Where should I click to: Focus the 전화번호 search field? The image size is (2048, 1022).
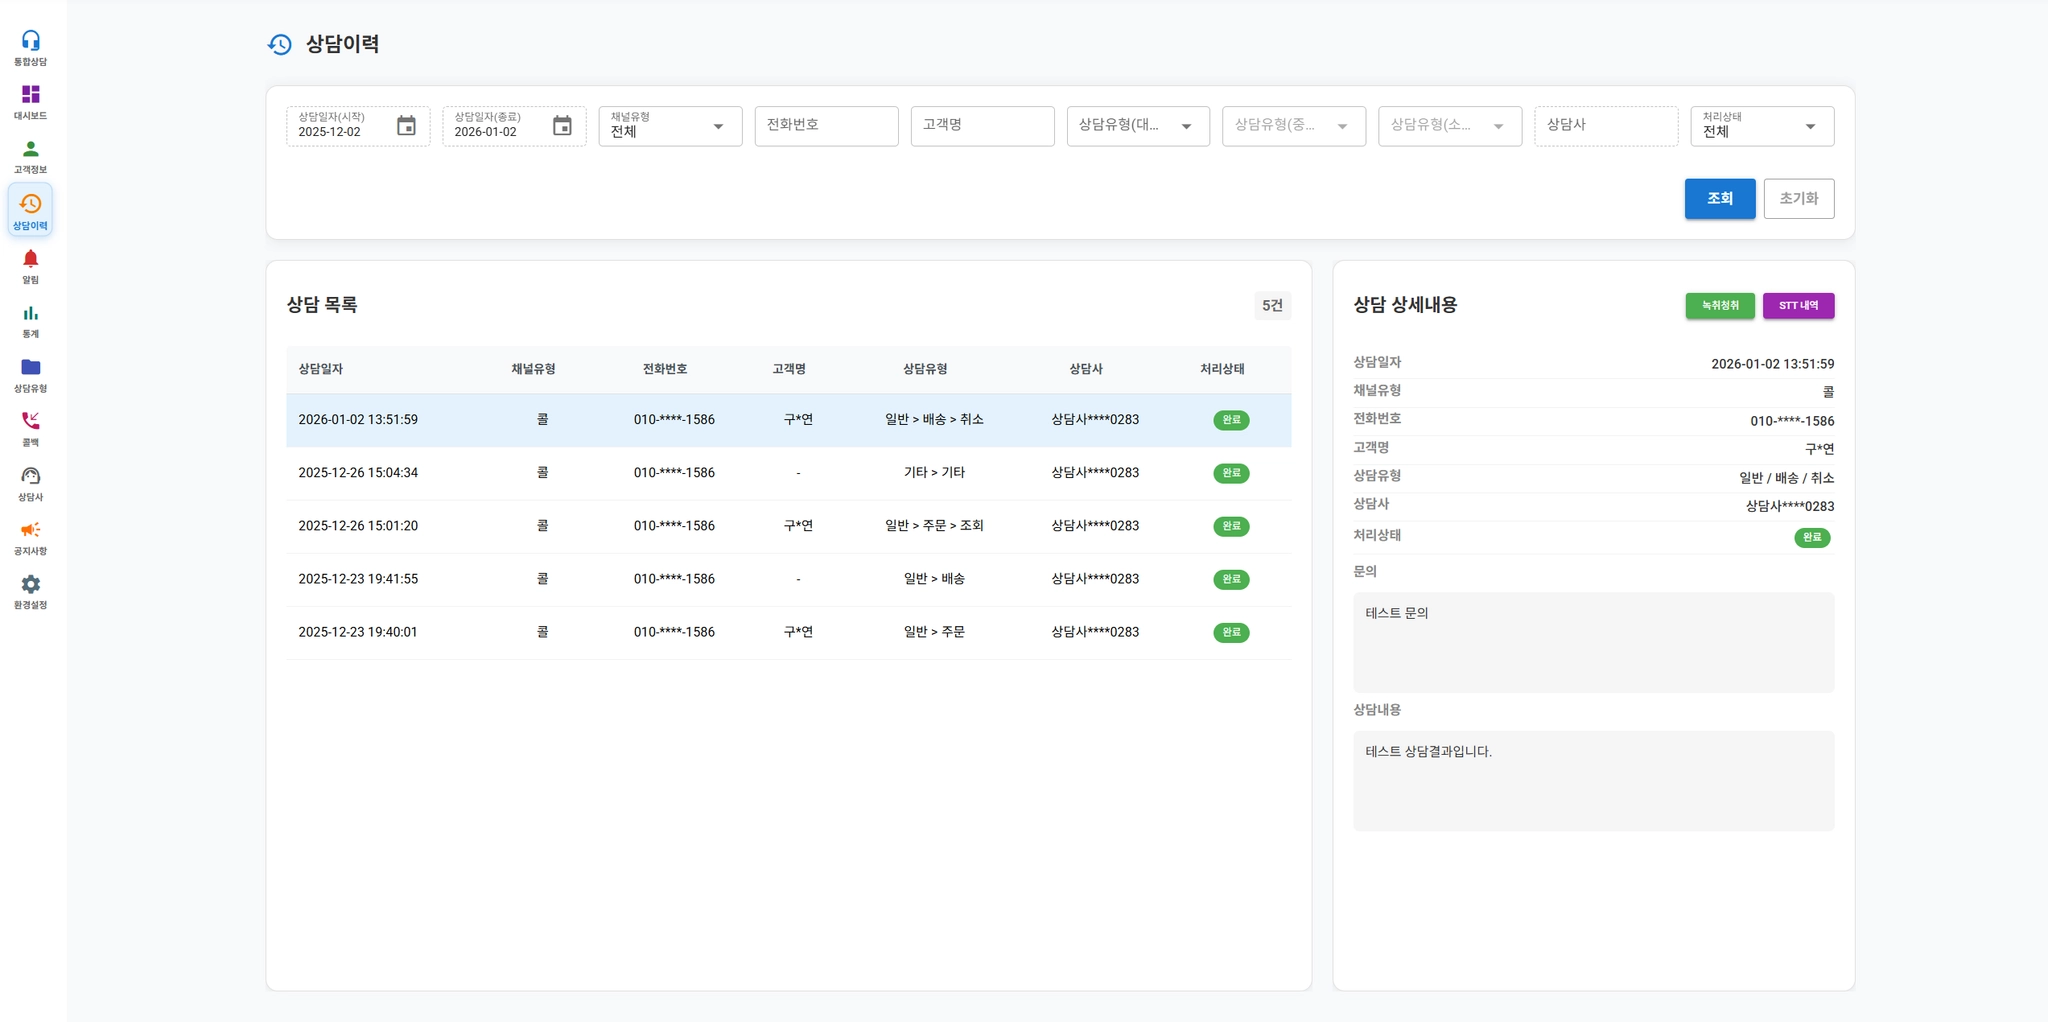pos(826,126)
